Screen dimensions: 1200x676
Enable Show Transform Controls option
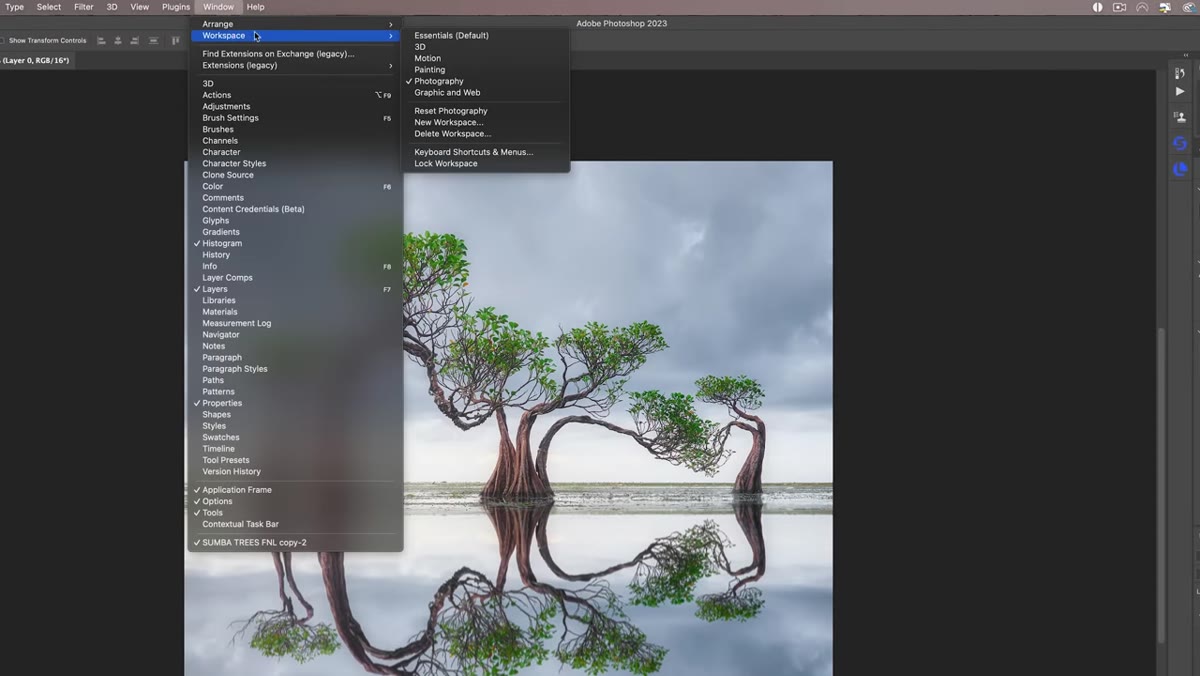tap(44, 41)
